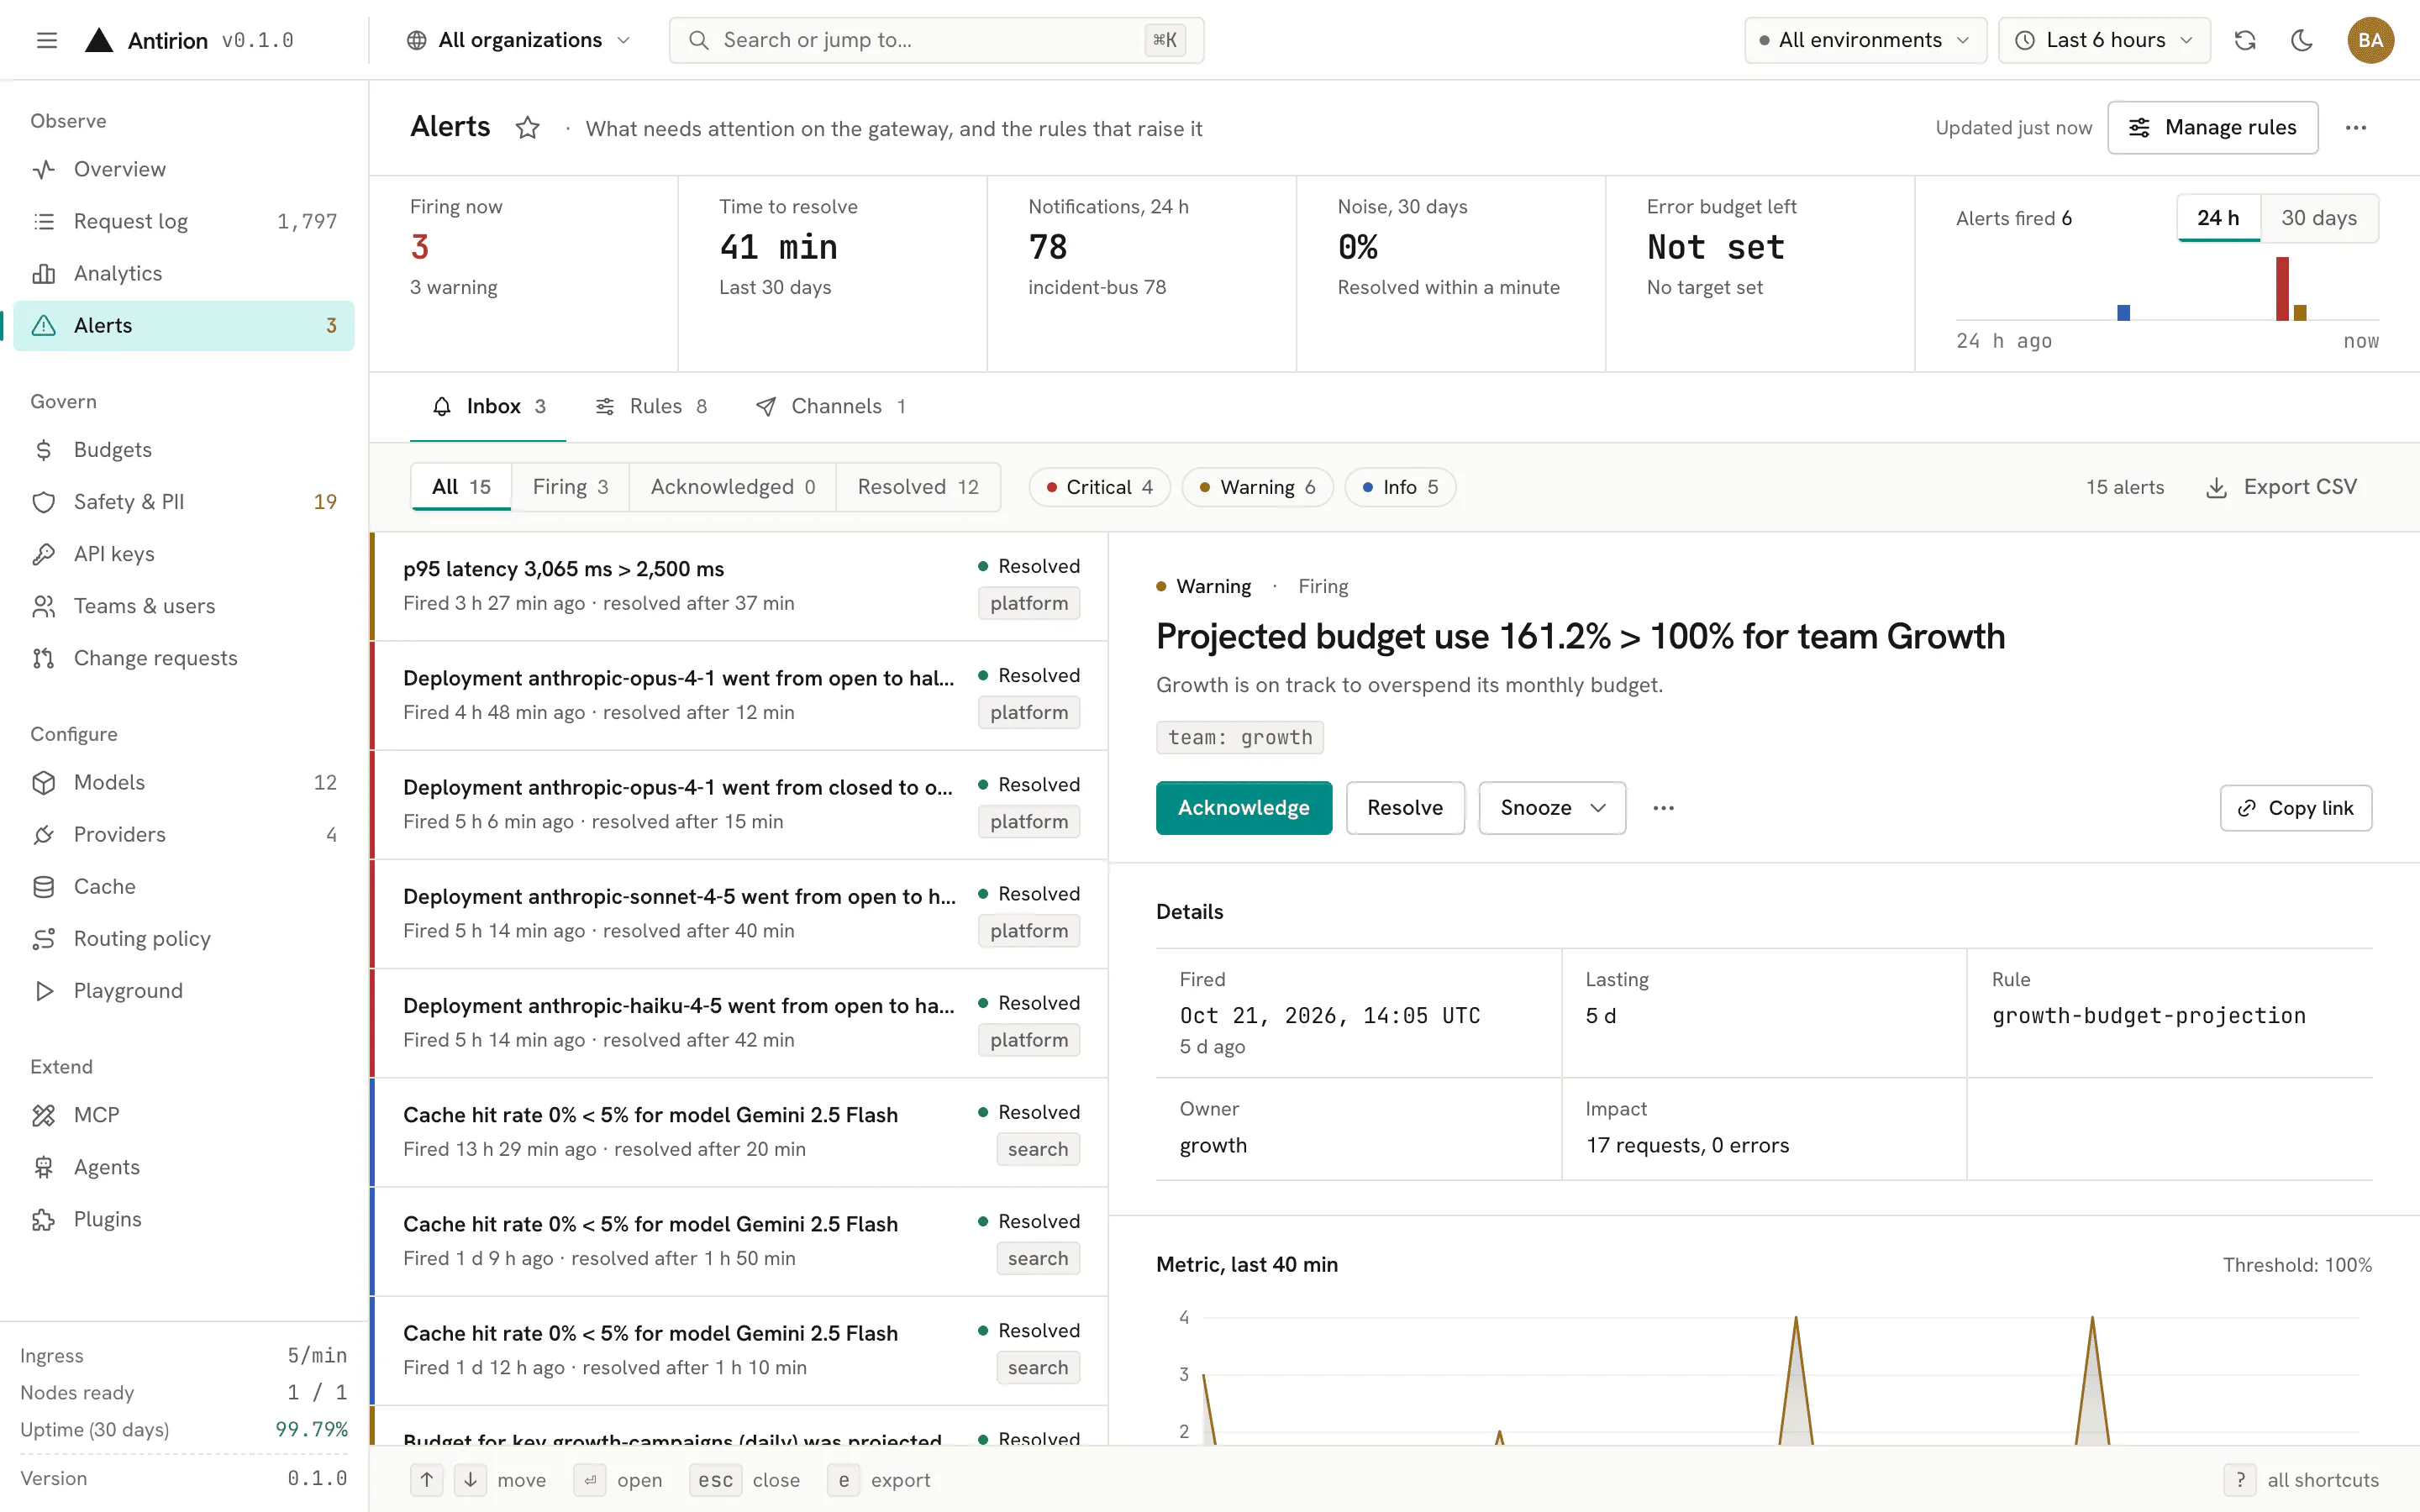This screenshot has height=1512, width=2420.
Task: Click the refresh icon in top bar
Action: tap(2245, 40)
